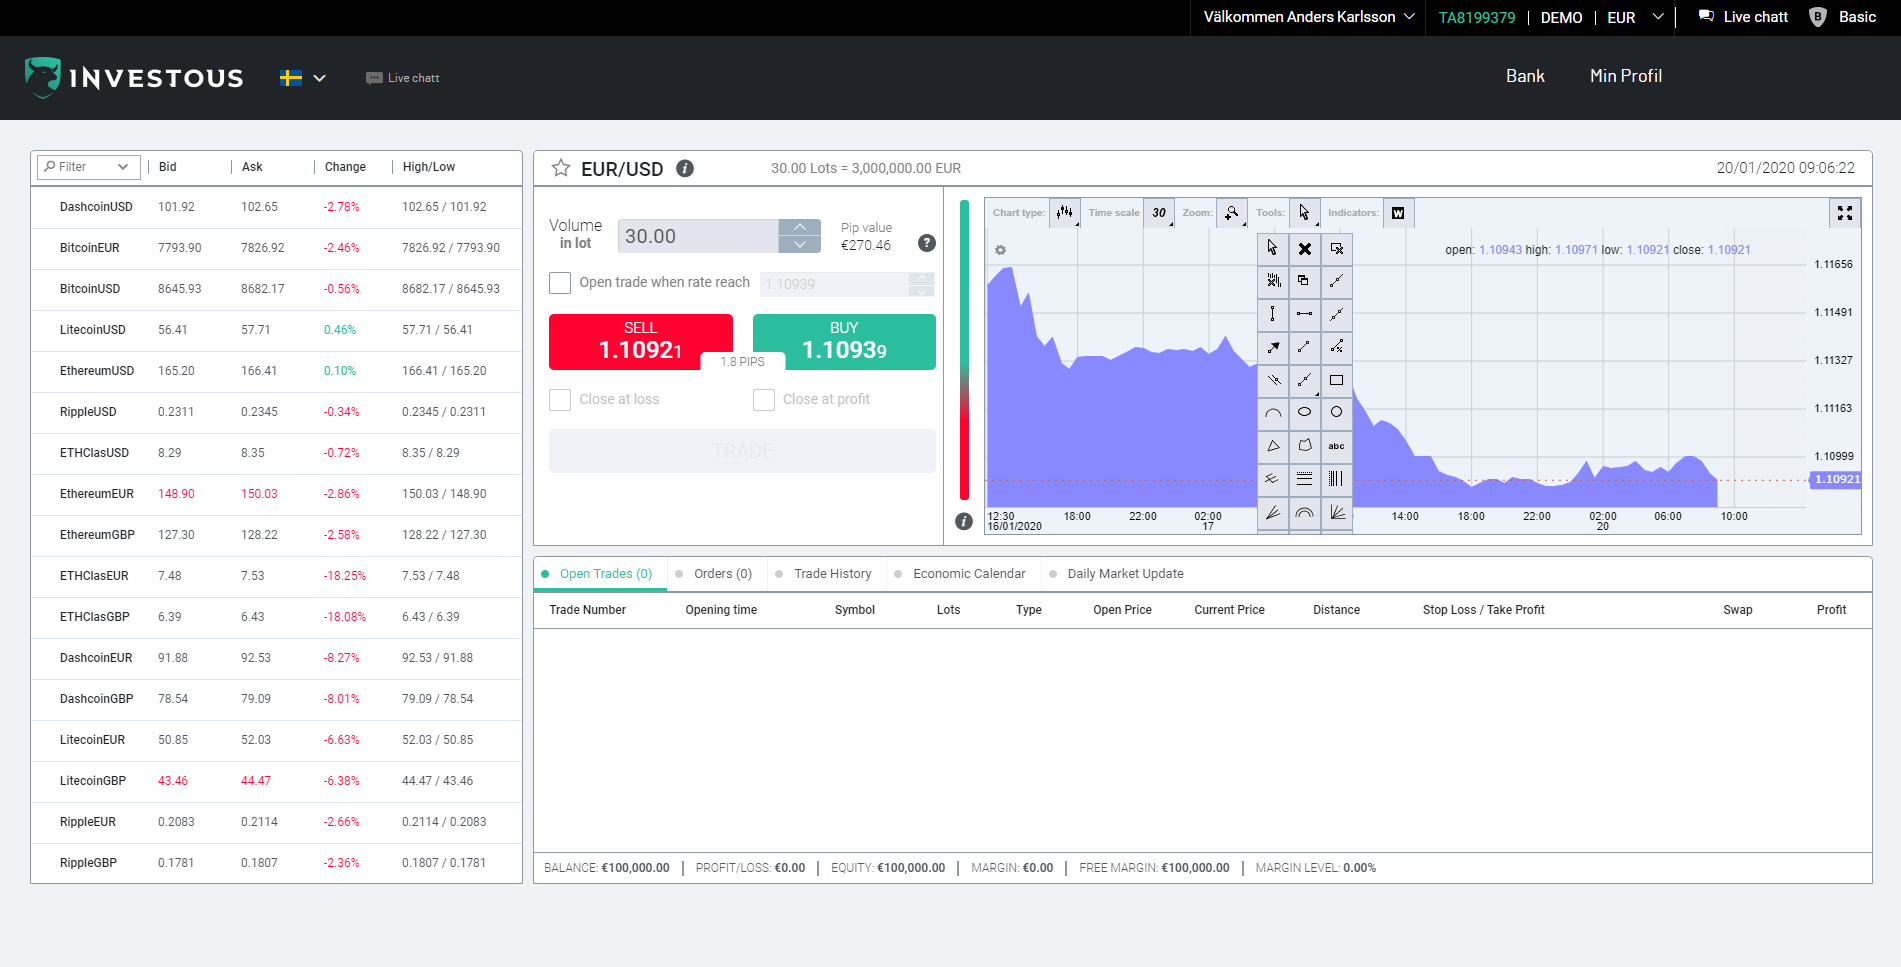Viewport: 1901px width, 967px height.
Task: Open the Indicators selector
Action: pyautogui.click(x=1398, y=213)
